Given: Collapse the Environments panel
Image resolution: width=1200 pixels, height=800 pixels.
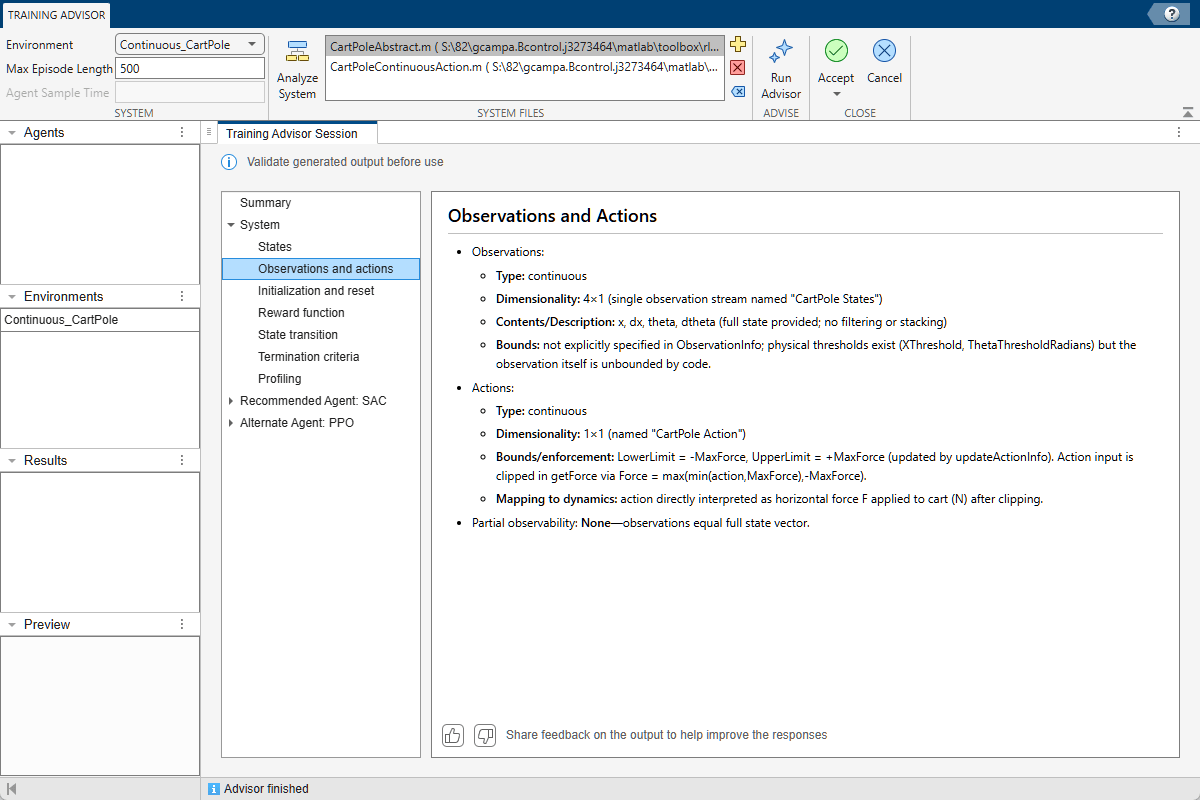Looking at the screenshot, I should (11, 296).
